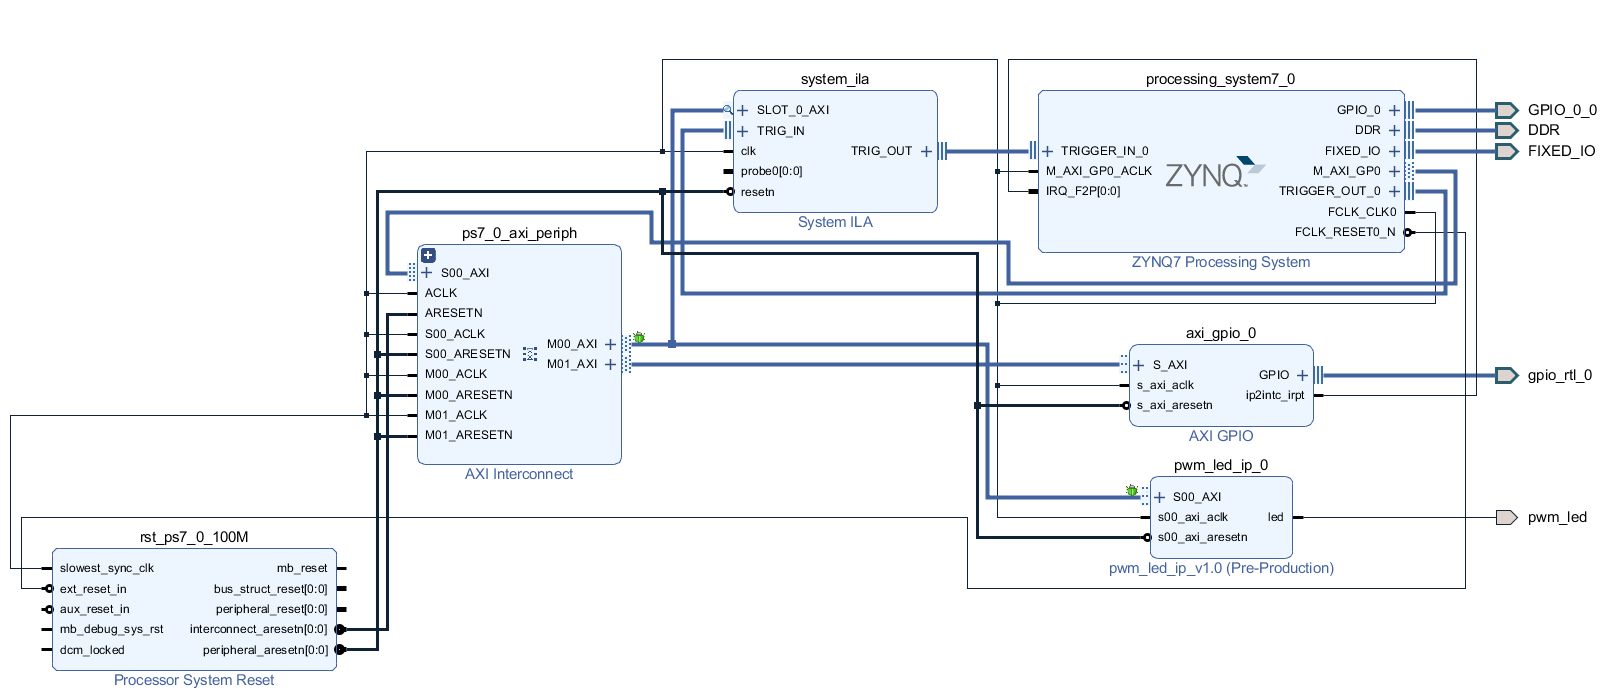Select the FIXED_IO external port symbol

pos(1507,151)
